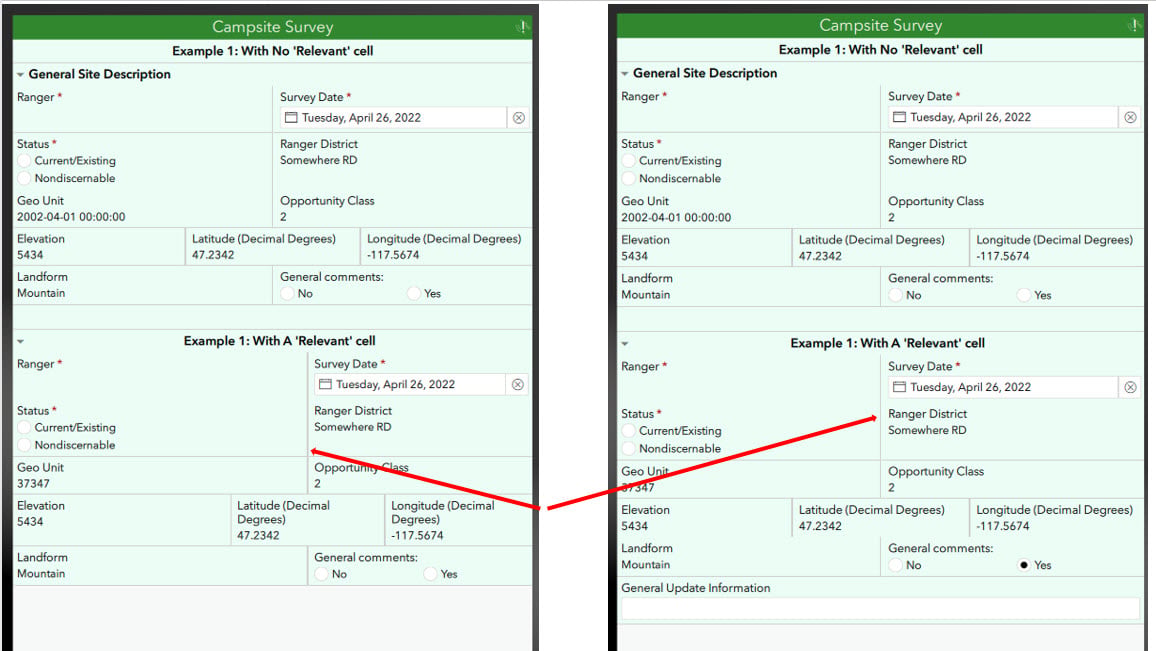Click 'Somewhere RD' in right survey's first section
The image size is (1156, 651).
pos(927,160)
